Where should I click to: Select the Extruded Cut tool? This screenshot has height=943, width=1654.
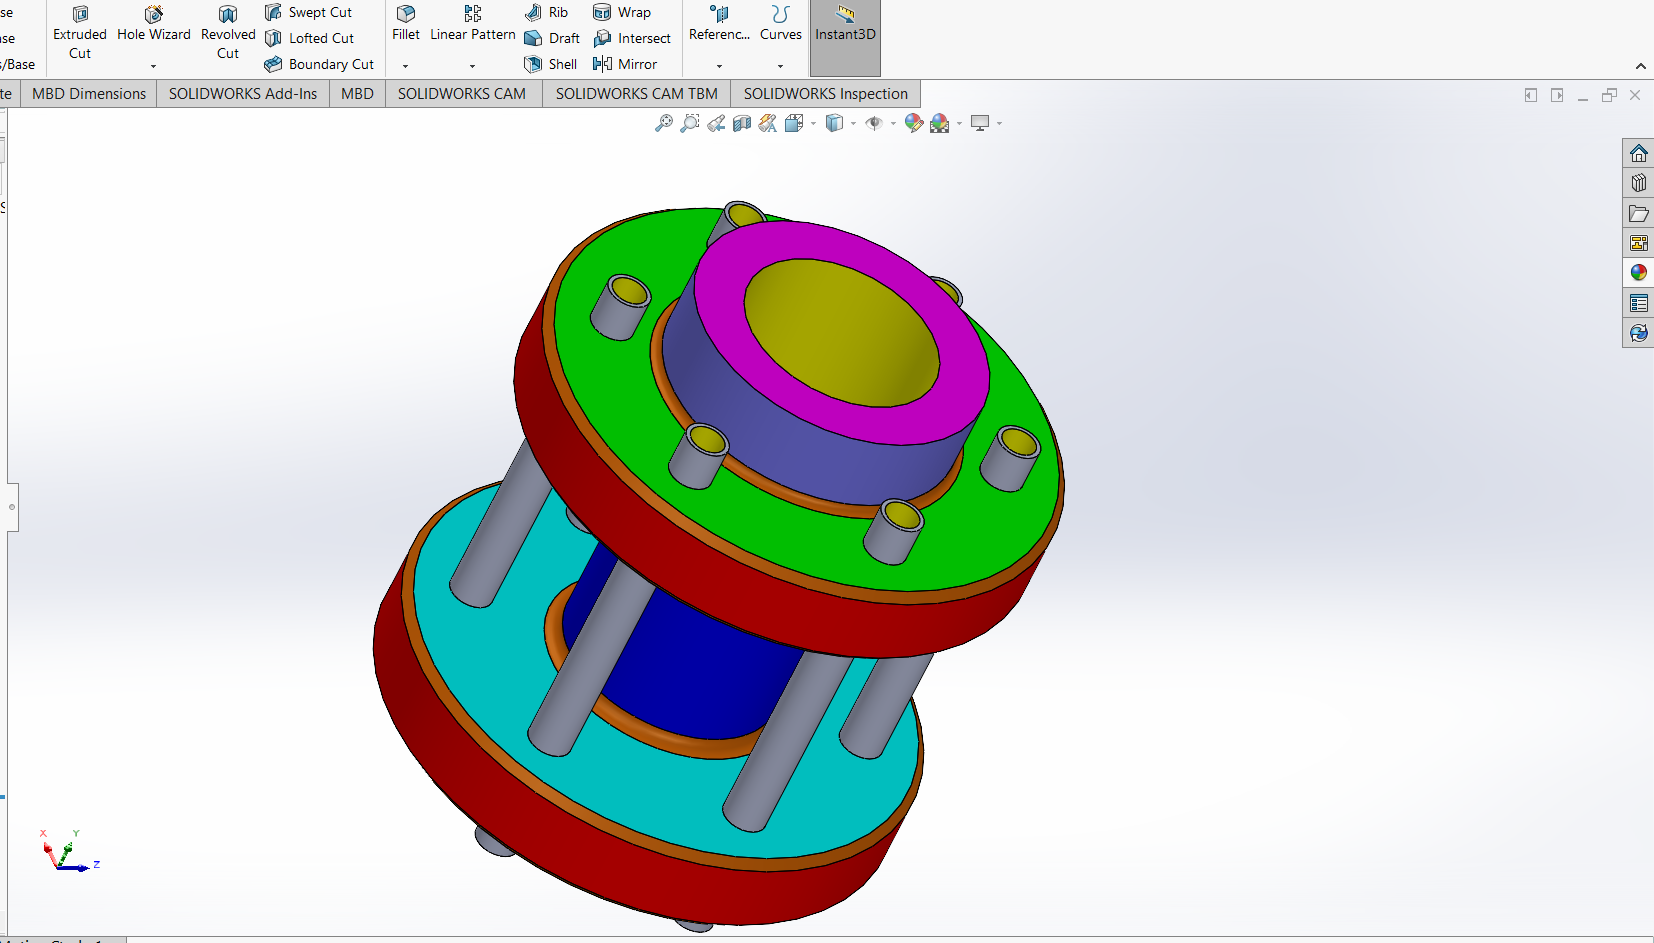[80, 33]
